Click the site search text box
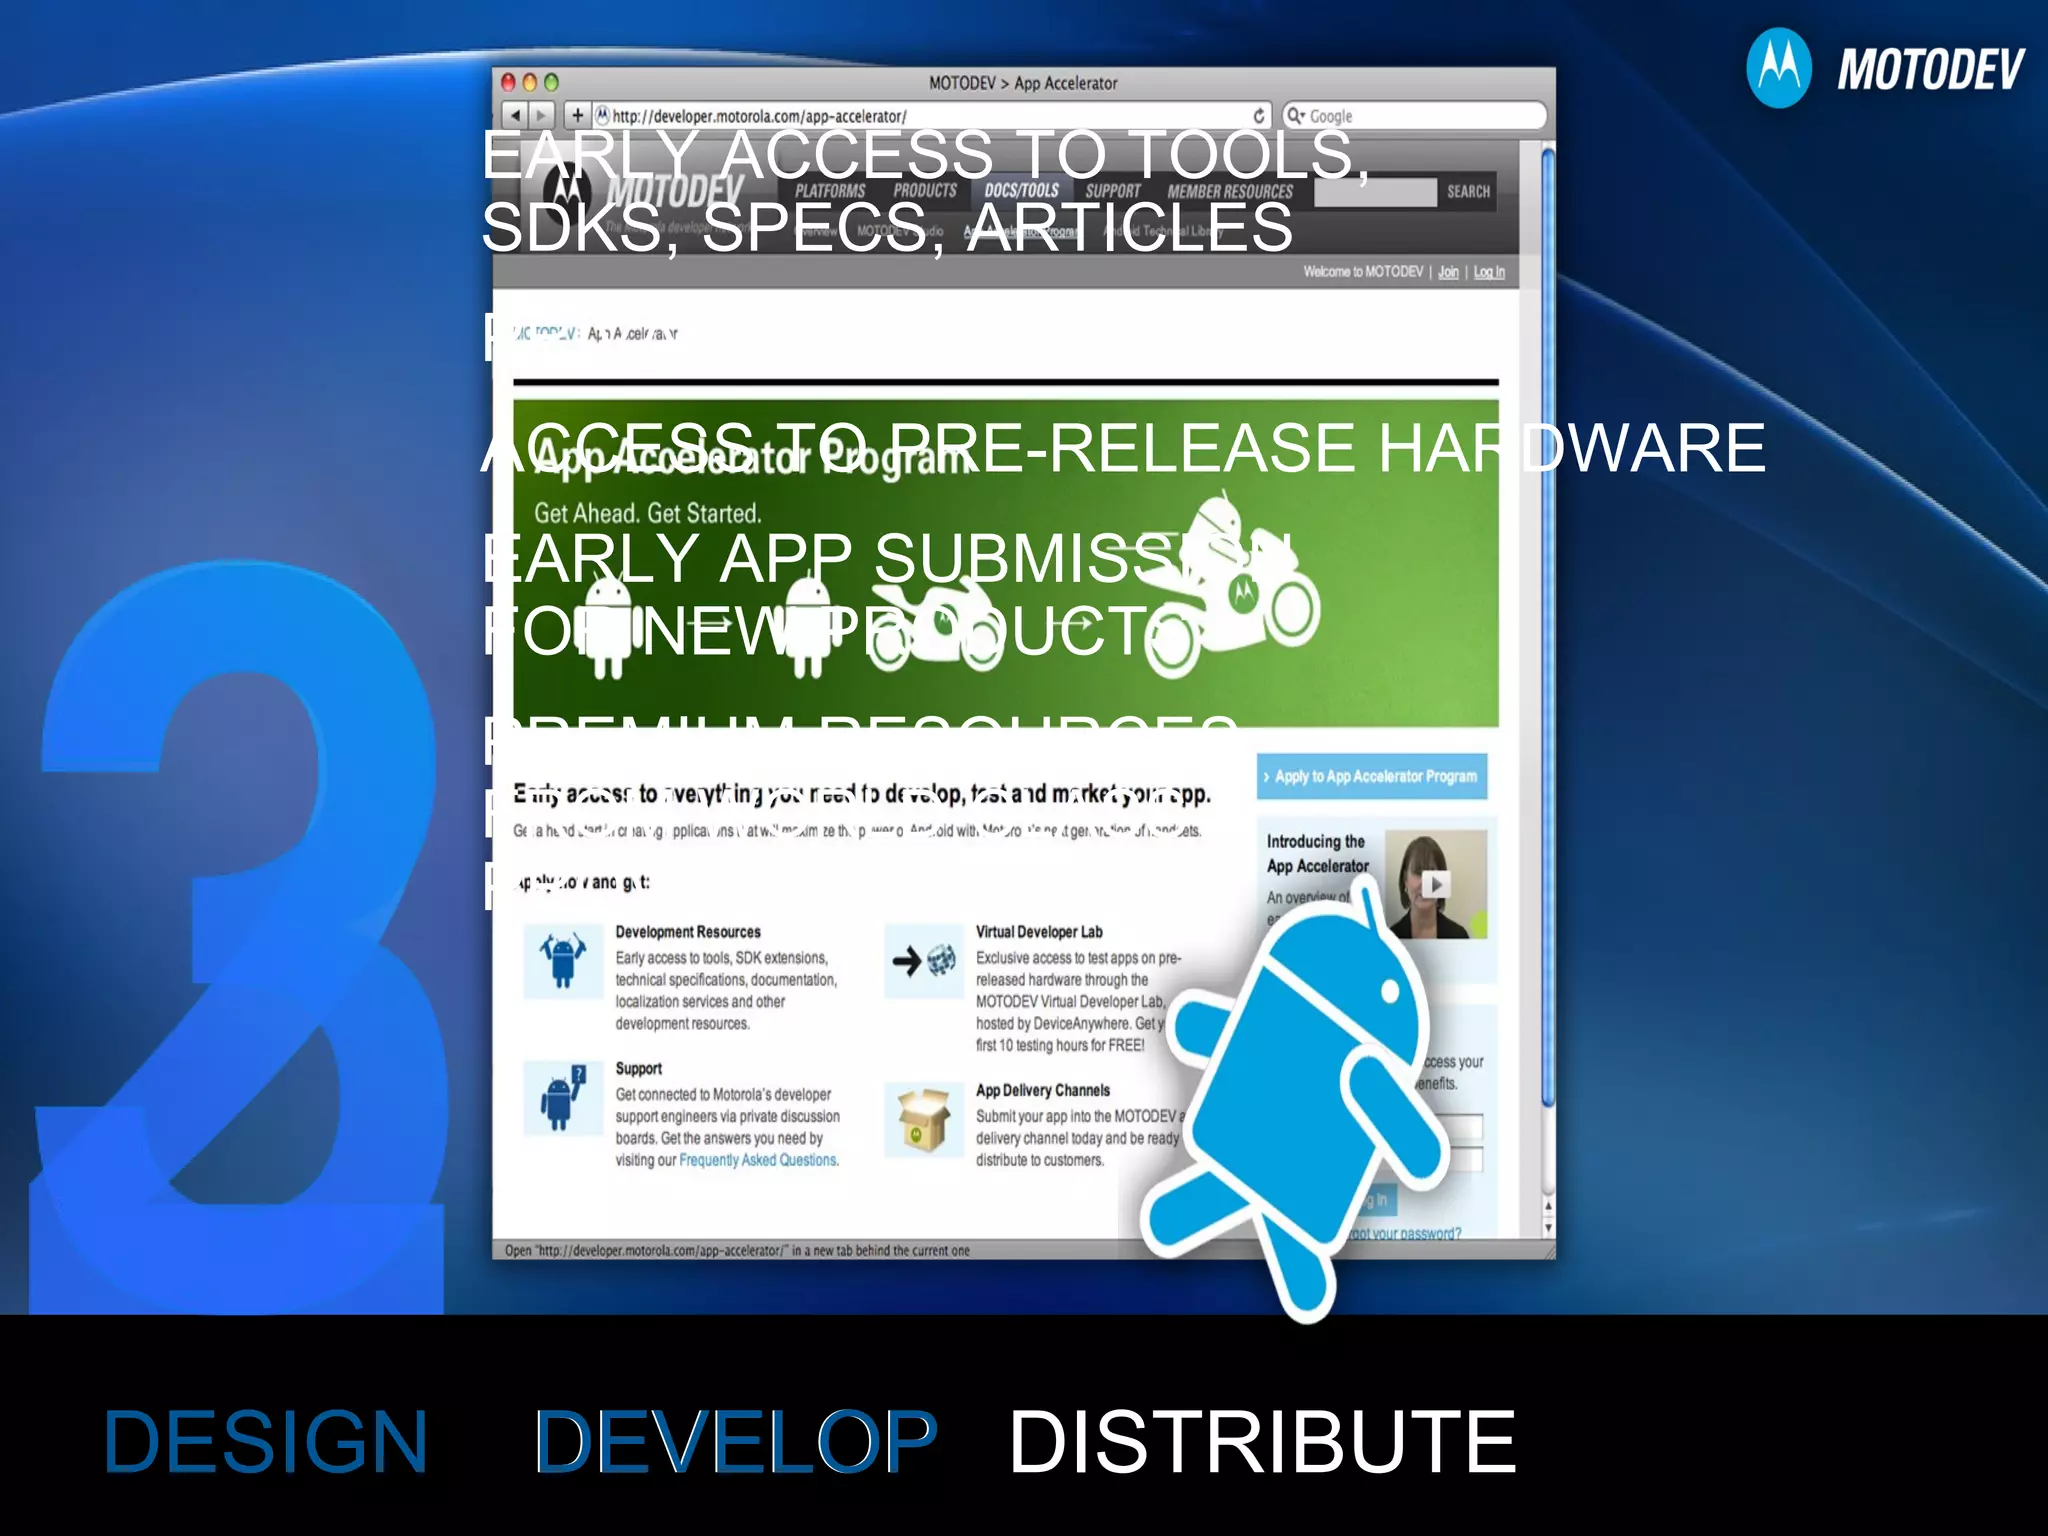This screenshot has height=1536, width=2048. 1375,192
